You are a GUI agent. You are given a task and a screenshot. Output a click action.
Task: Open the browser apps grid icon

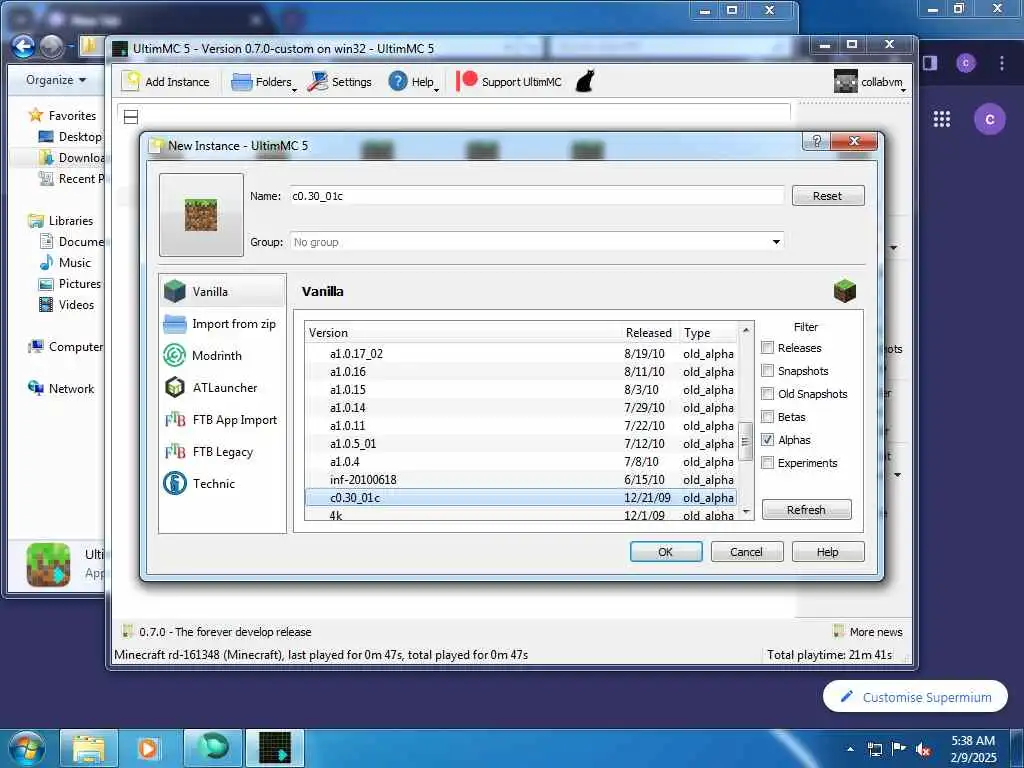click(x=942, y=119)
